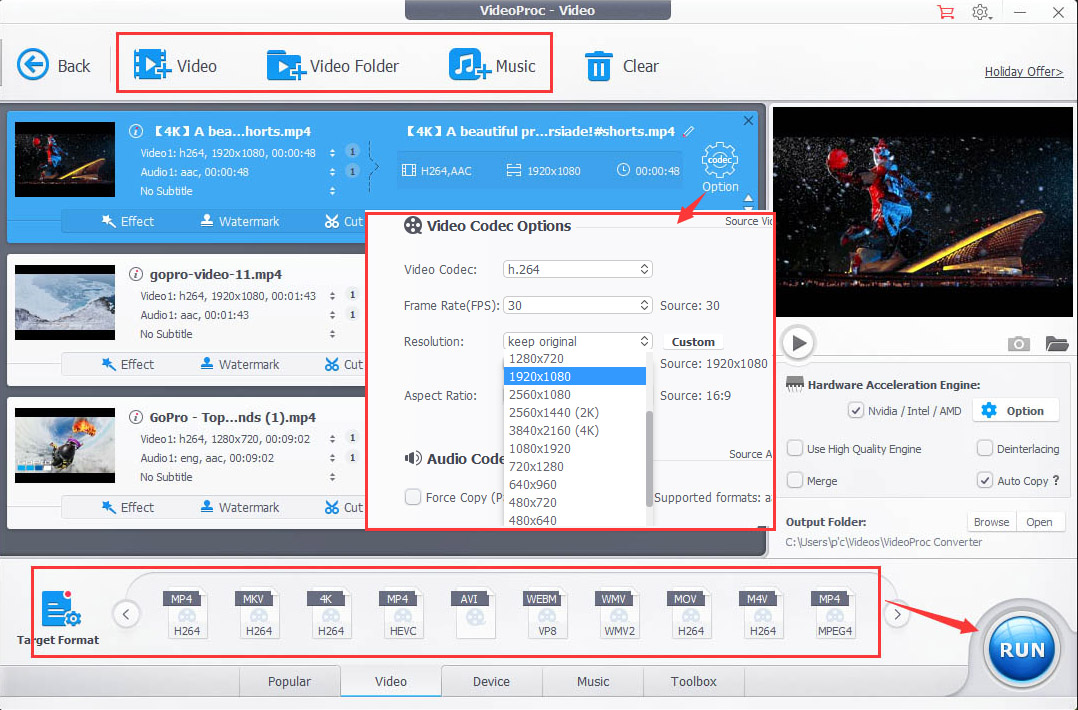Switch to the Video tab
This screenshot has width=1078, height=710.
tap(390, 681)
